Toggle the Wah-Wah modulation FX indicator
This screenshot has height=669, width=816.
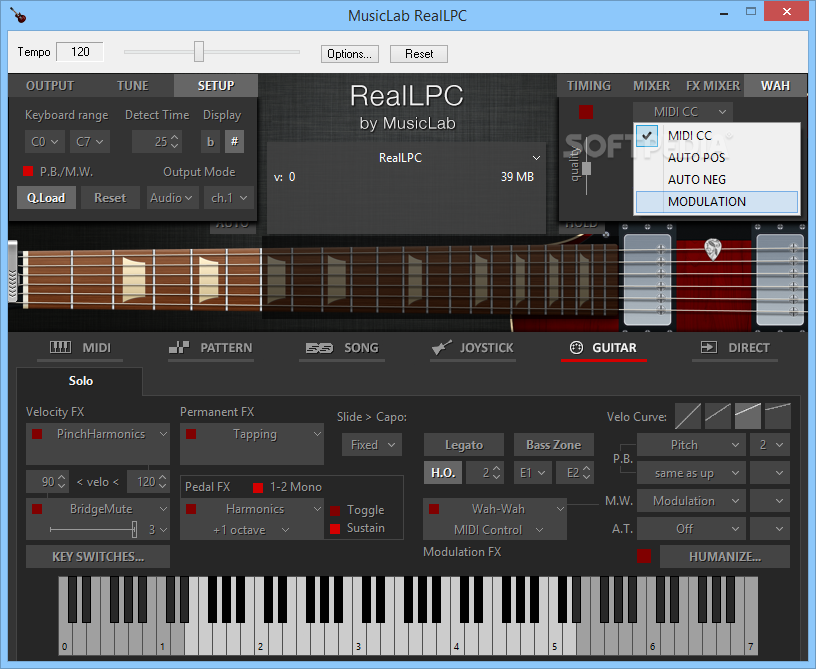click(434, 509)
